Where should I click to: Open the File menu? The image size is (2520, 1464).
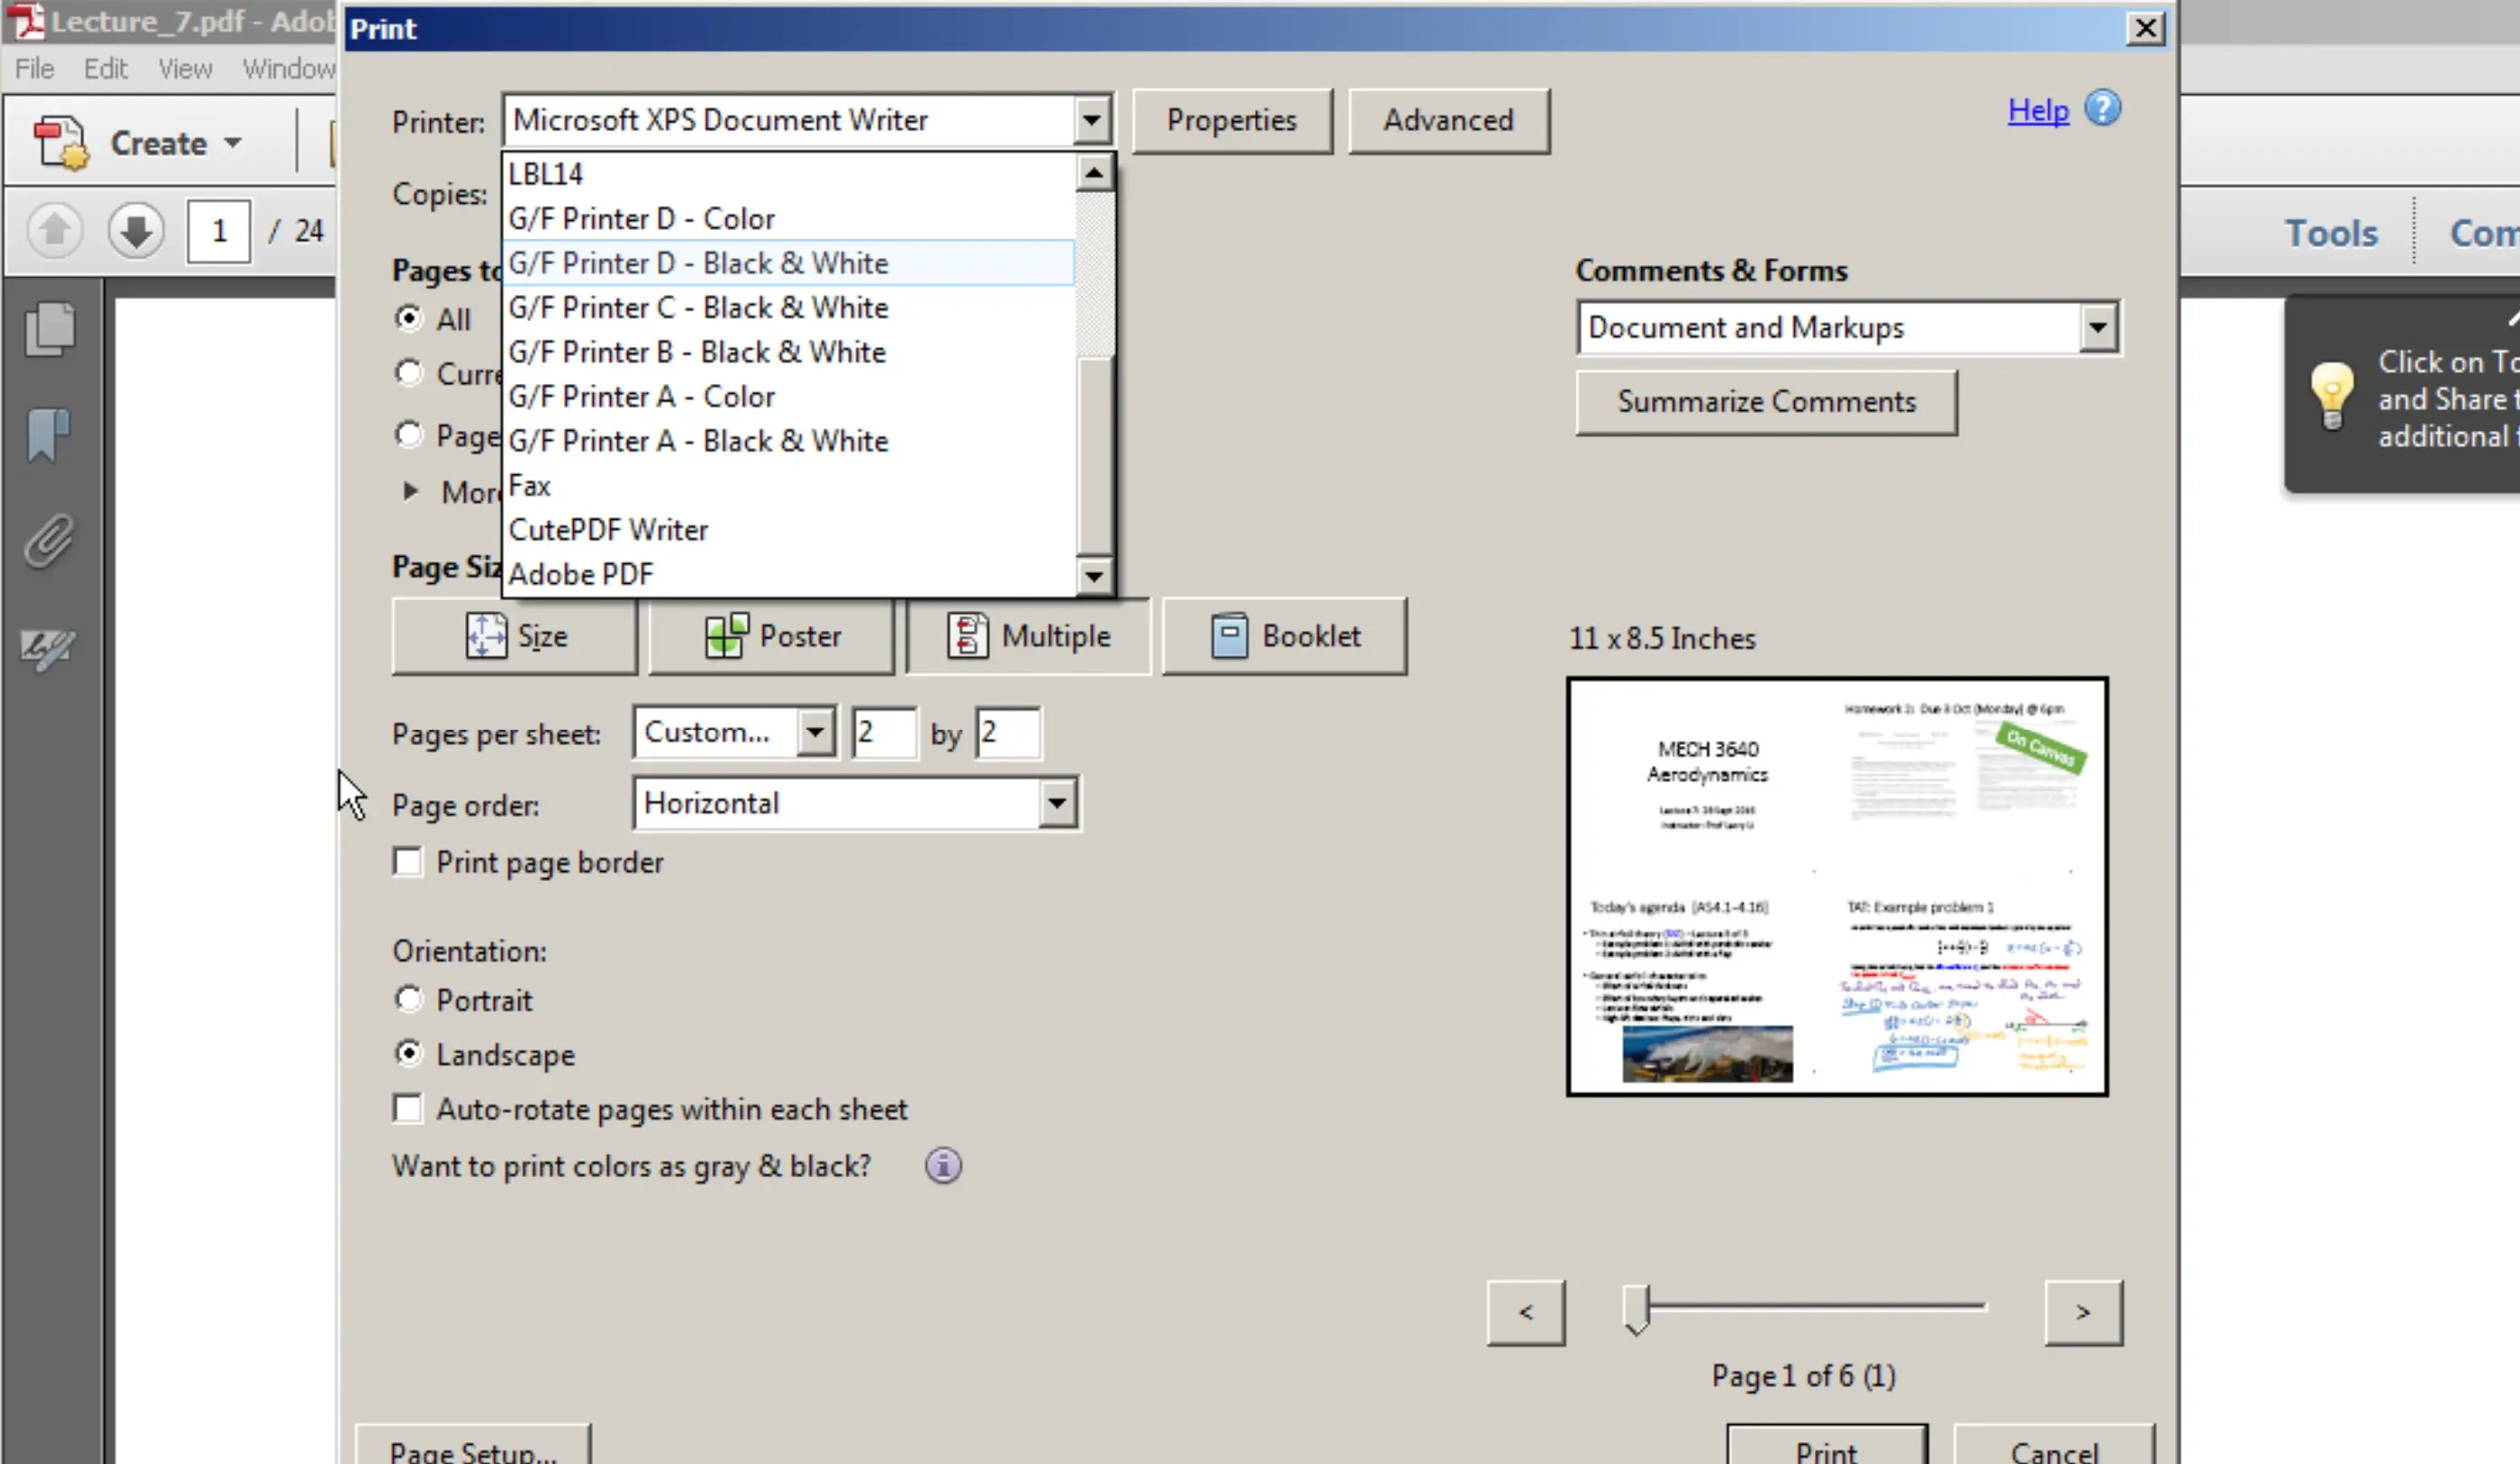point(34,68)
